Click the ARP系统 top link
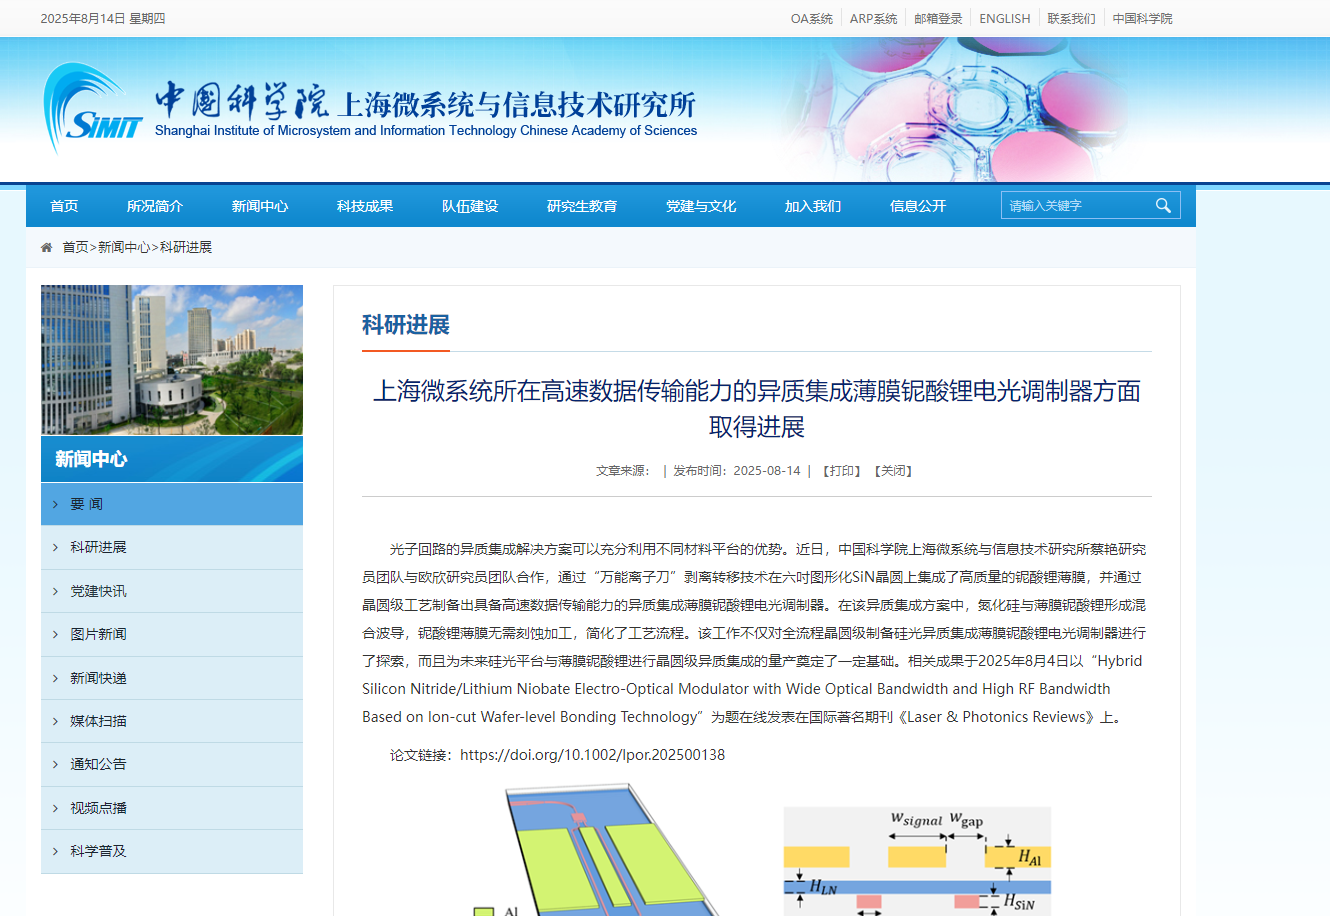This screenshot has height=916, width=1330. 873,18
